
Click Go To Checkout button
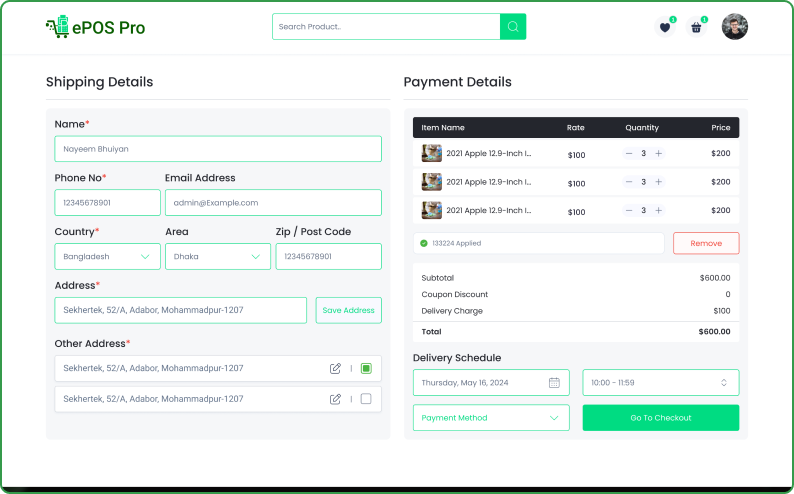click(x=660, y=418)
